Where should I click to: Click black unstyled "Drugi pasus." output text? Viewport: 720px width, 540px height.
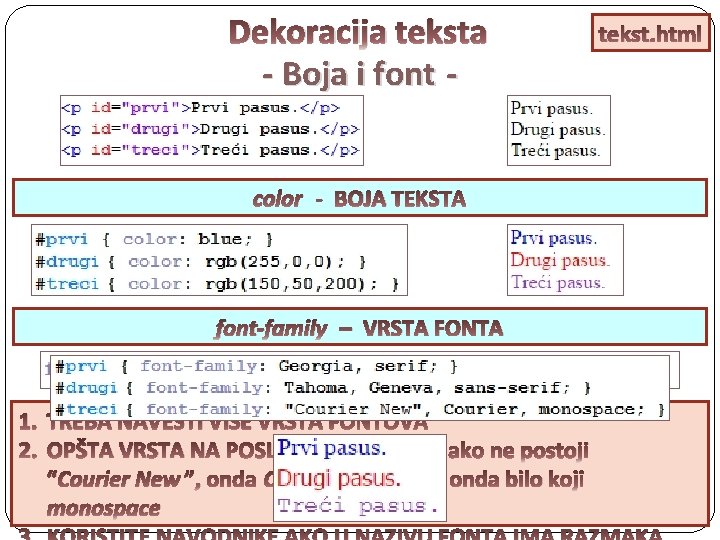(x=558, y=129)
